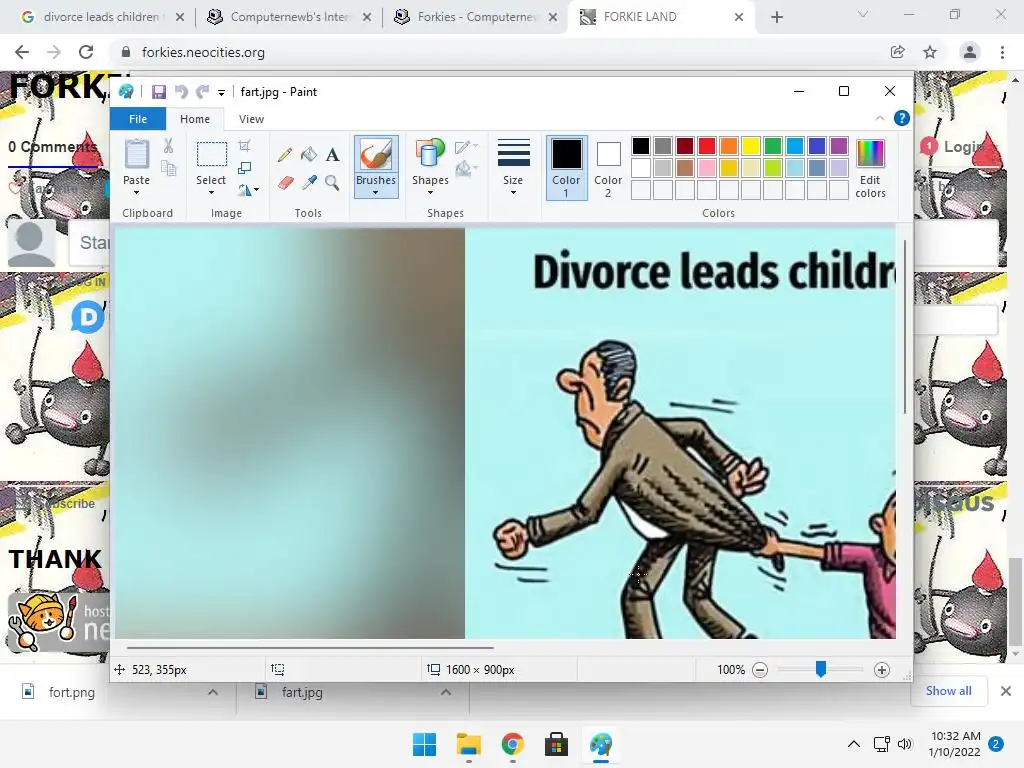
Task: Switch to the View ribbon tab
Action: click(251, 119)
